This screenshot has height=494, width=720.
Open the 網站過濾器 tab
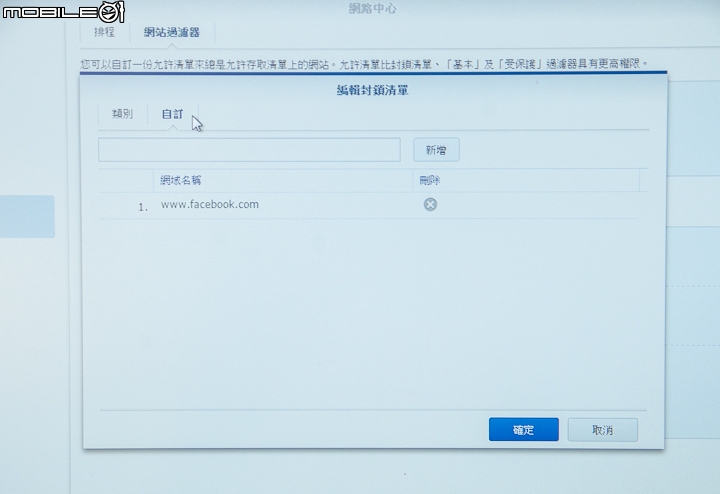172,32
